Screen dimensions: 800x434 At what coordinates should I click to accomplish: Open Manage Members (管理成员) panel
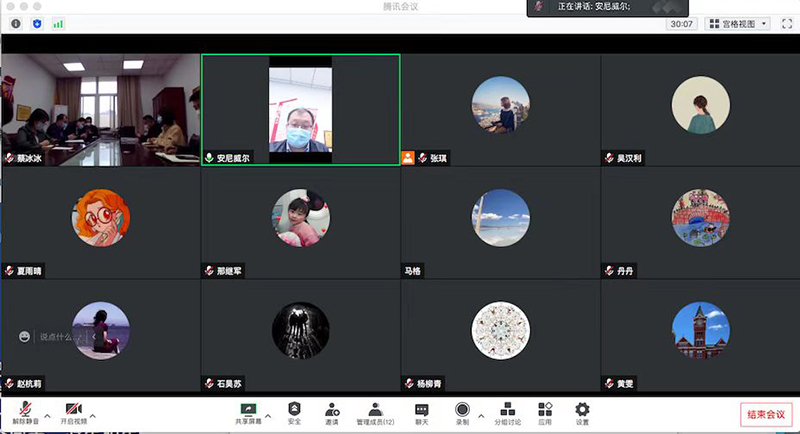(x=375, y=410)
